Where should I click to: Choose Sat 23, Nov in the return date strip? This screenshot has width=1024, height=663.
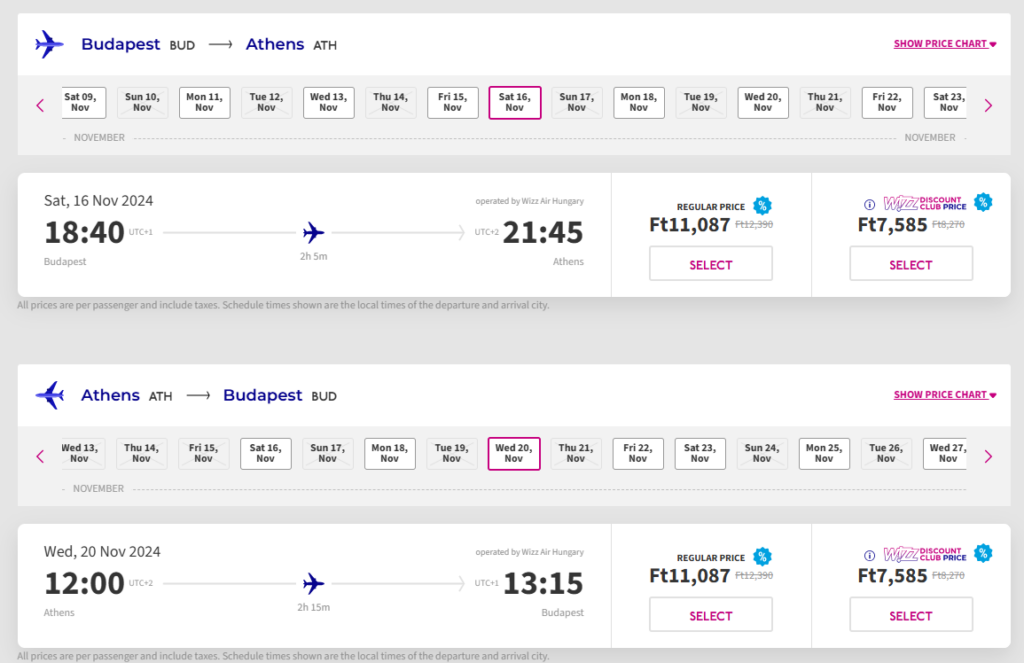(700, 453)
